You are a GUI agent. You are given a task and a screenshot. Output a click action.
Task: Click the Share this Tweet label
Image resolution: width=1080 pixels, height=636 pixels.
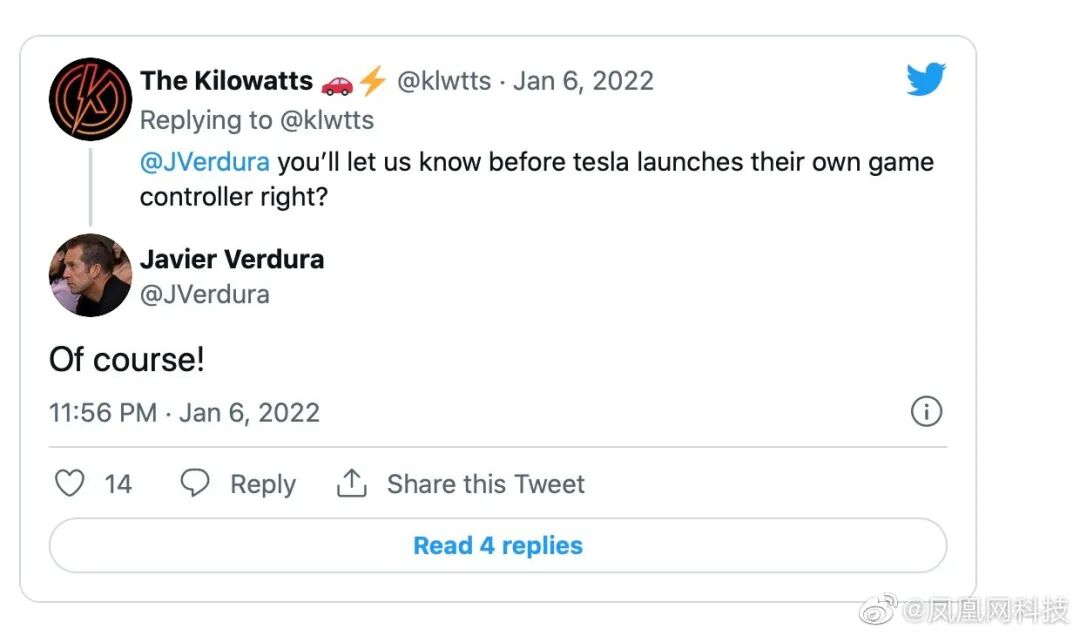click(x=486, y=485)
